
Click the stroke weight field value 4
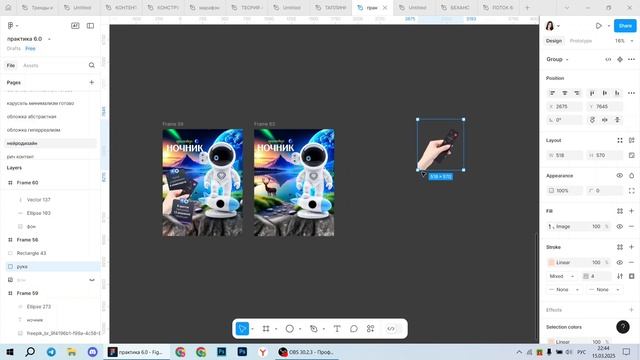597,276
